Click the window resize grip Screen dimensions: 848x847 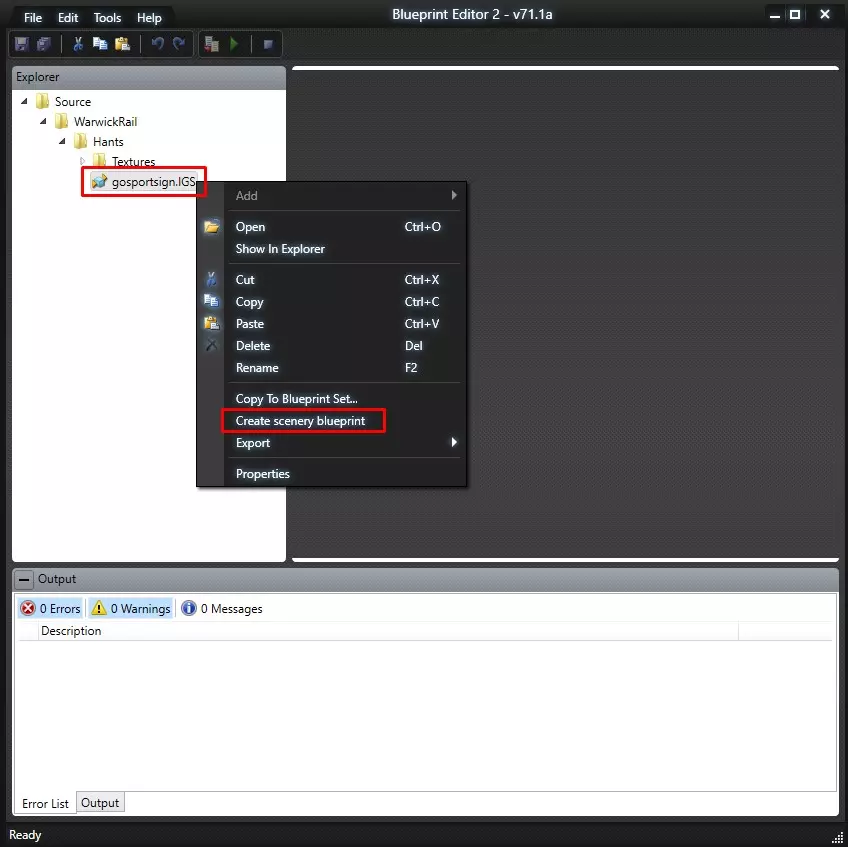coord(837,837)
